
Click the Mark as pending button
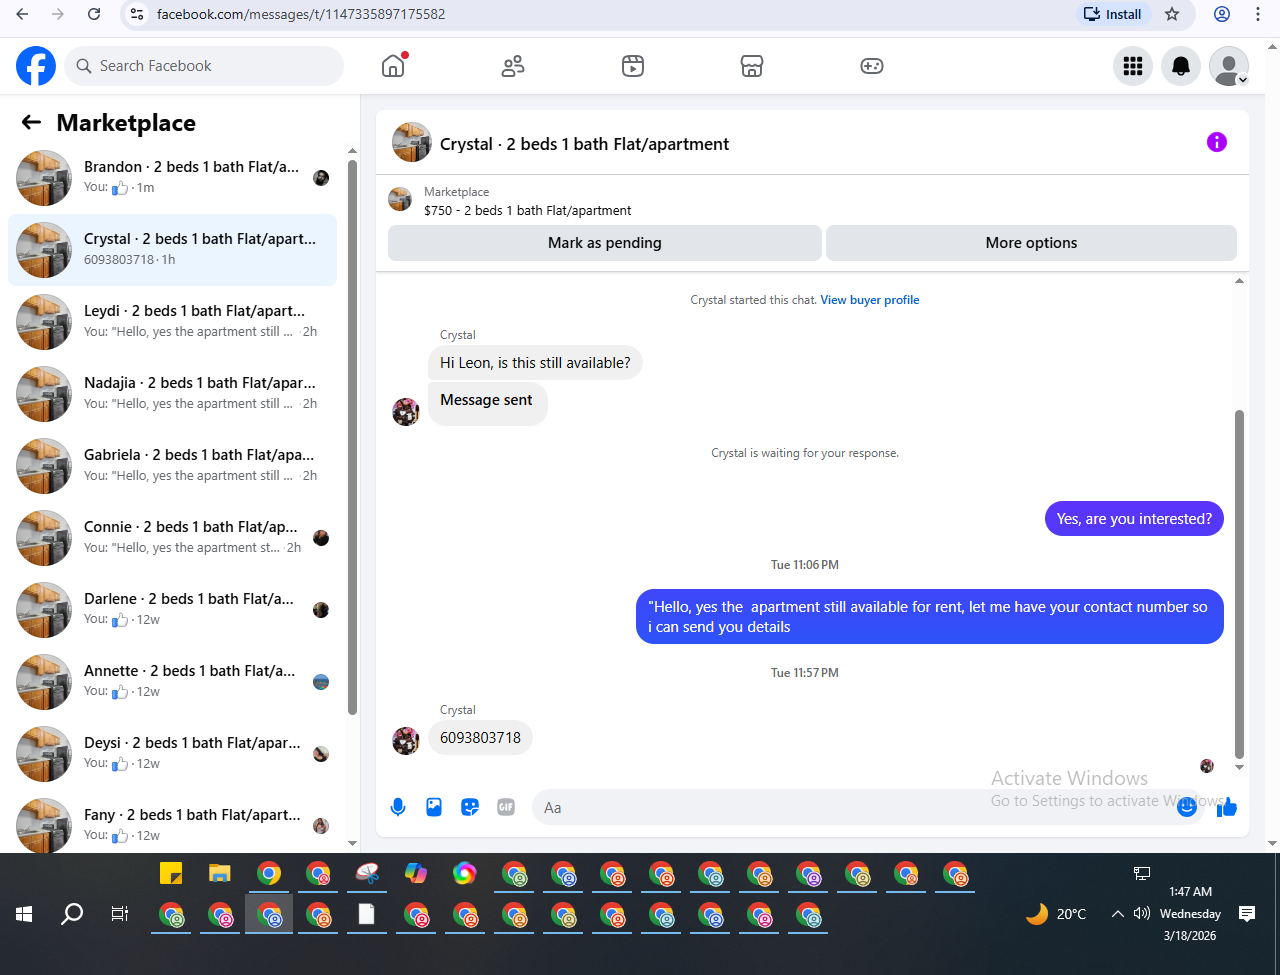click(605, 243)
